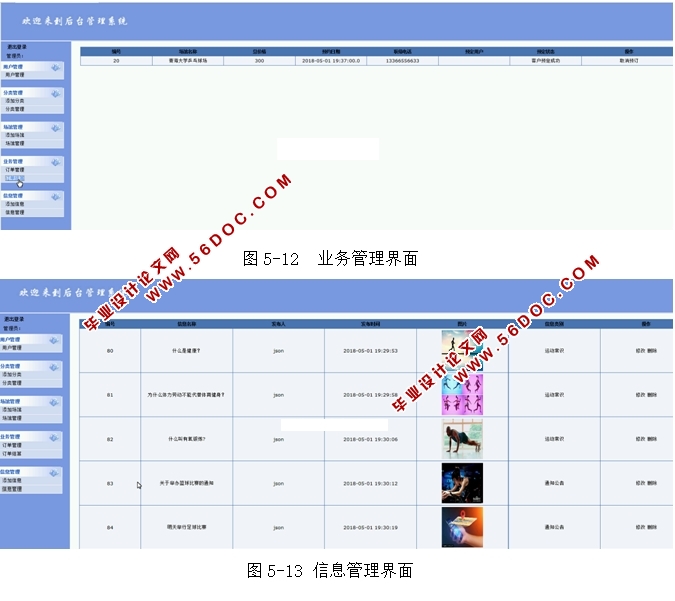
Task: Expand 用户管理 section header in Figure 5-12 sidebar
Action: tap(32, 67)
